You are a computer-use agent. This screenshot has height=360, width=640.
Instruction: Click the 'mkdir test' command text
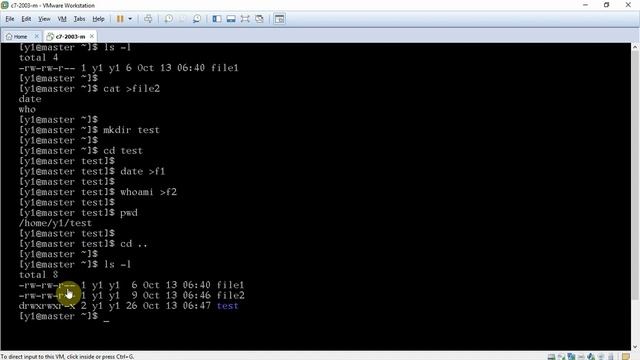131,130
